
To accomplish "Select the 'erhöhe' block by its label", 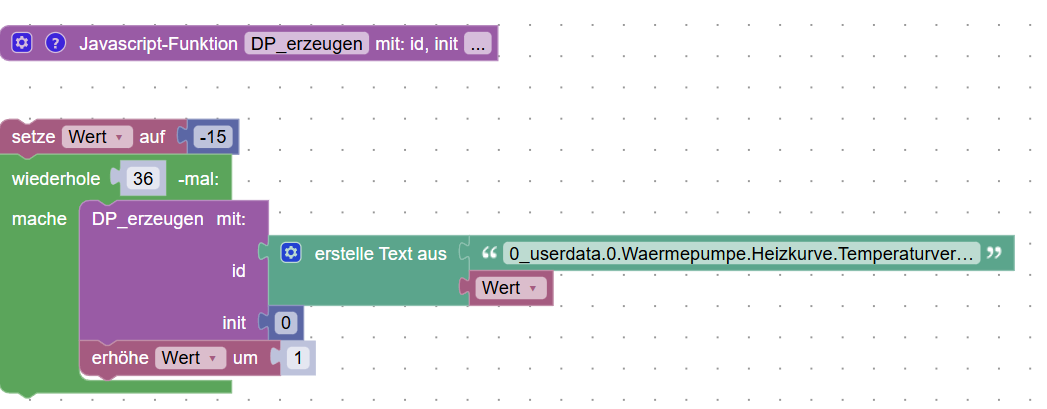I will (x=120, y=358).
